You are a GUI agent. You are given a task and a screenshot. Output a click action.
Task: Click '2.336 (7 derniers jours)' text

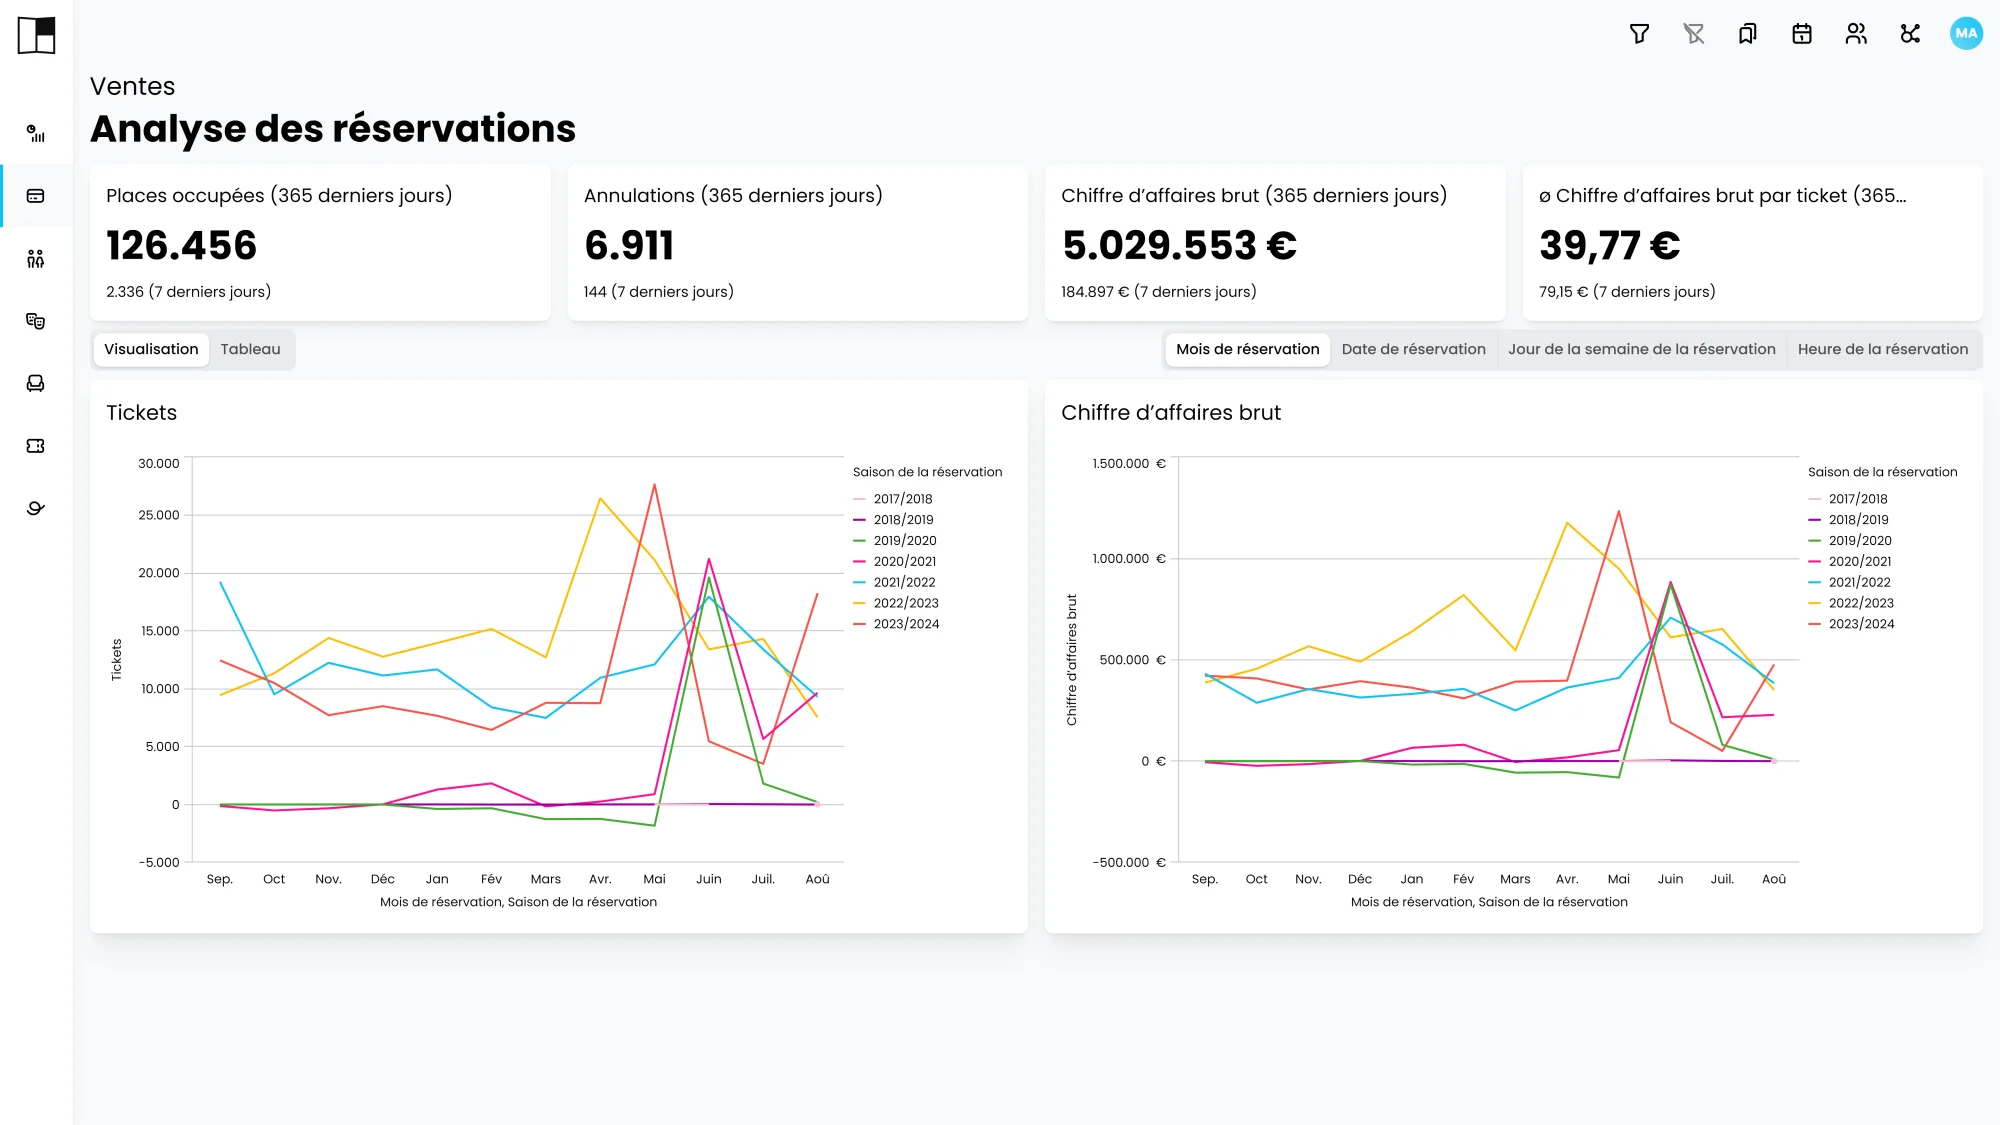pos(188,292)
